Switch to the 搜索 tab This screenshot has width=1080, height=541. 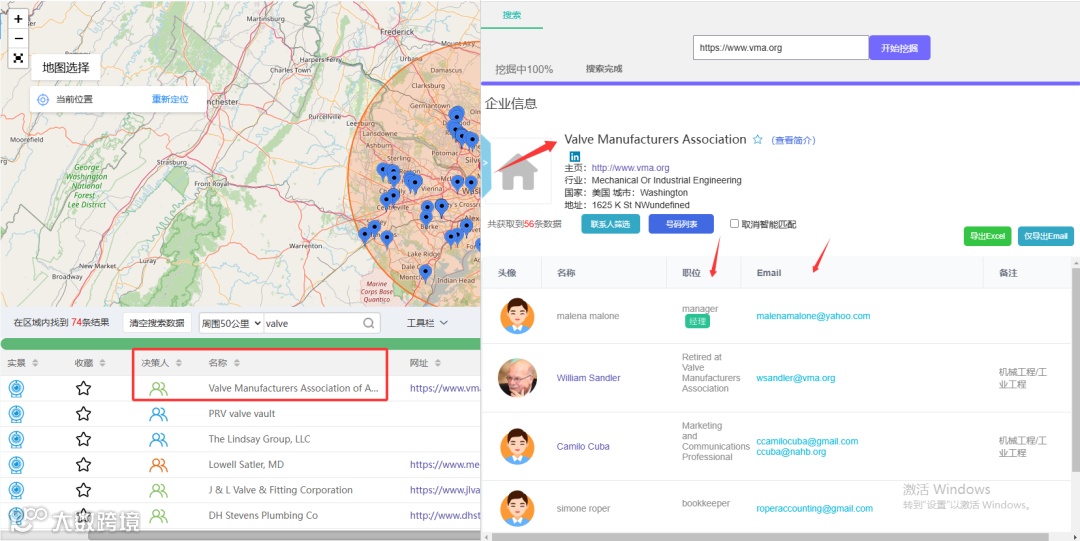pos(512,15)
